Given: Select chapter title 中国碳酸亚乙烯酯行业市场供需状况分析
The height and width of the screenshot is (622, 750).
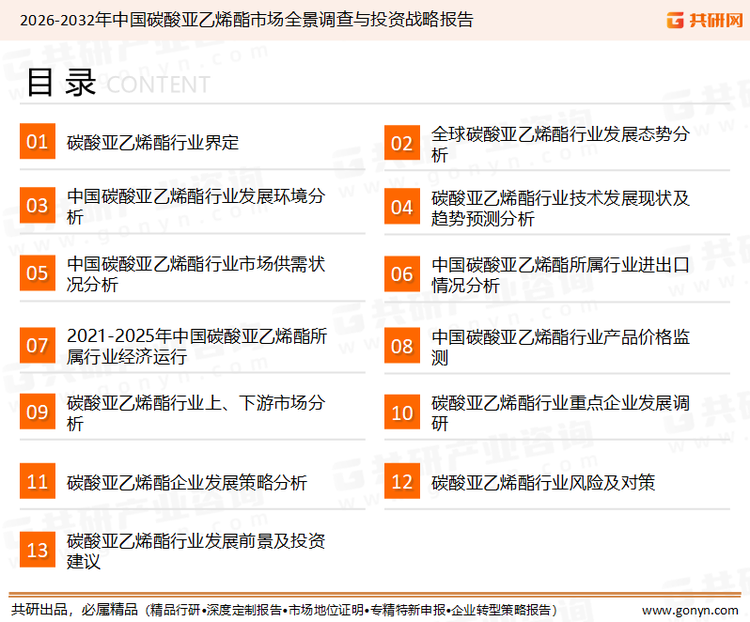Looking at the screenshot, I should pos(196,274).
